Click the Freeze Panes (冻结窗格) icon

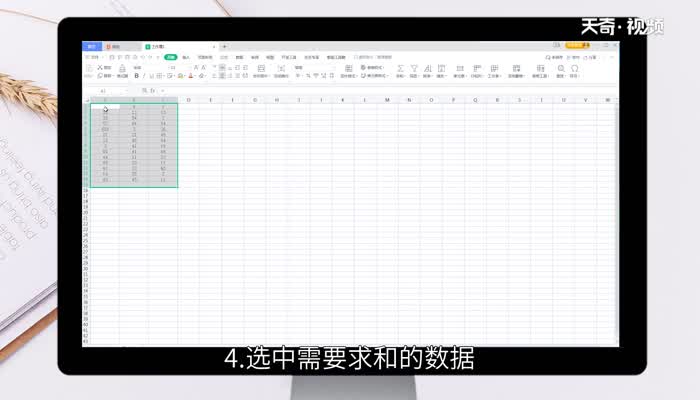click(x=517, y=68)
